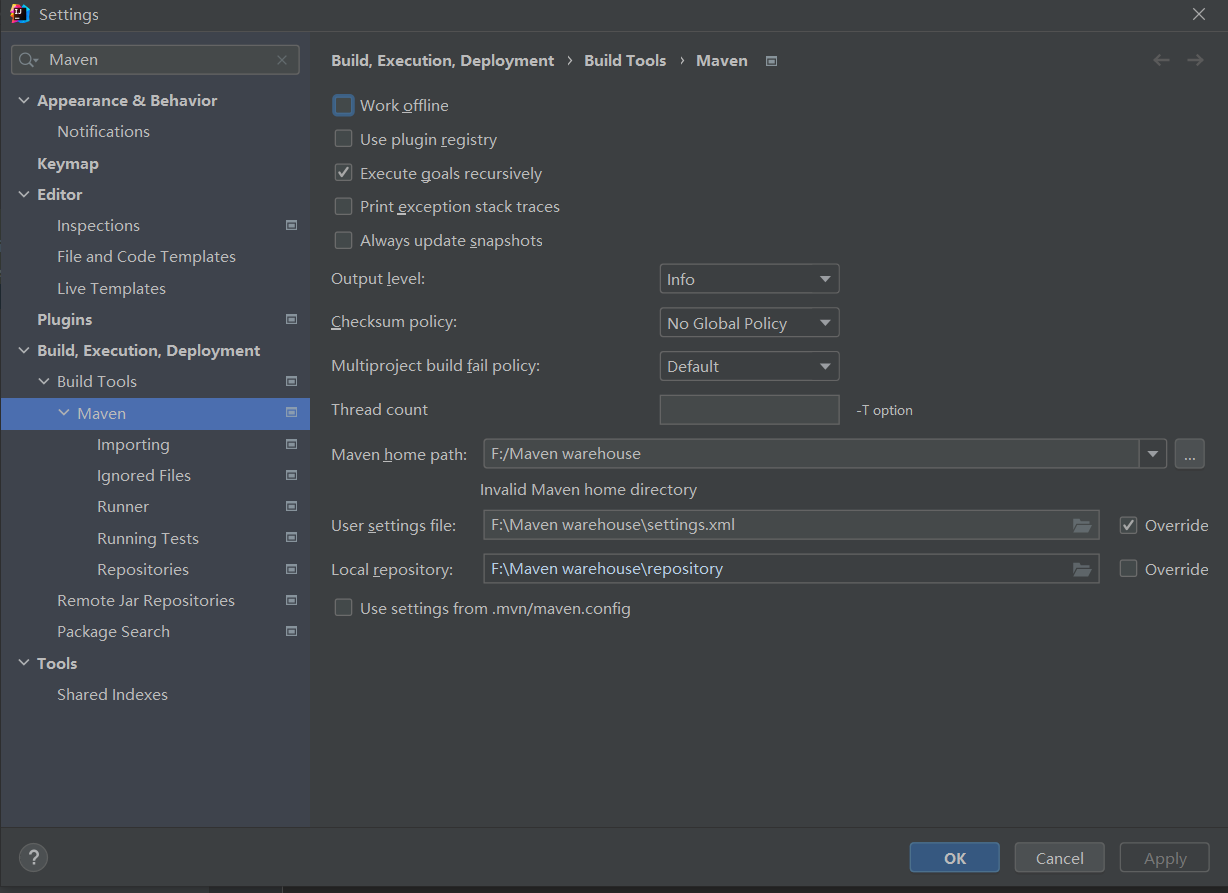
Task: Click the Cancel button
Action: tap(1060, 858)
